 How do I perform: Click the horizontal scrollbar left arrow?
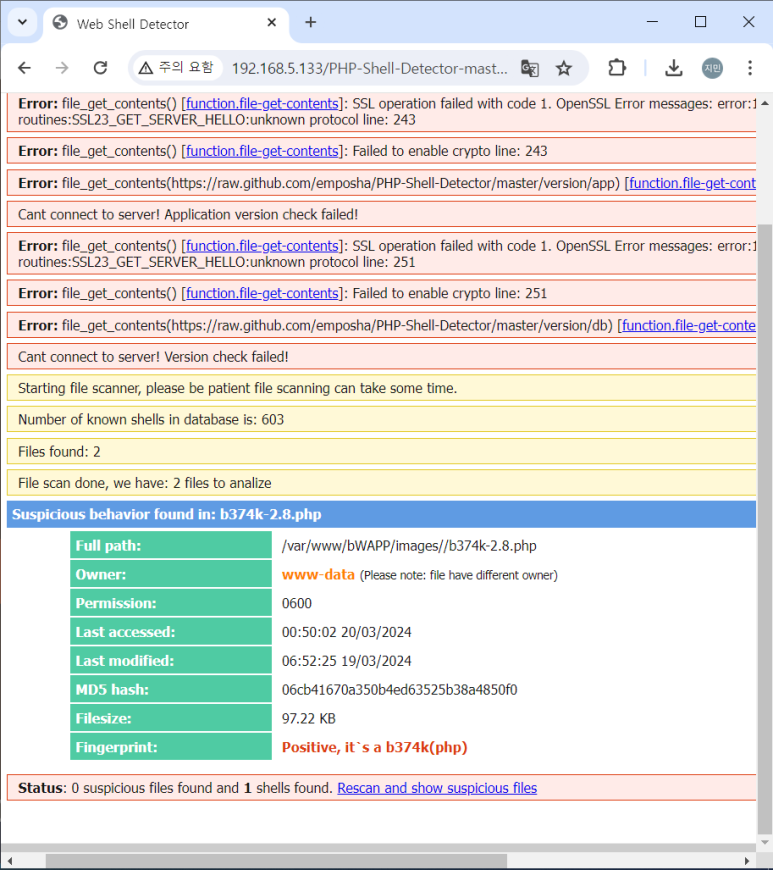9,861
